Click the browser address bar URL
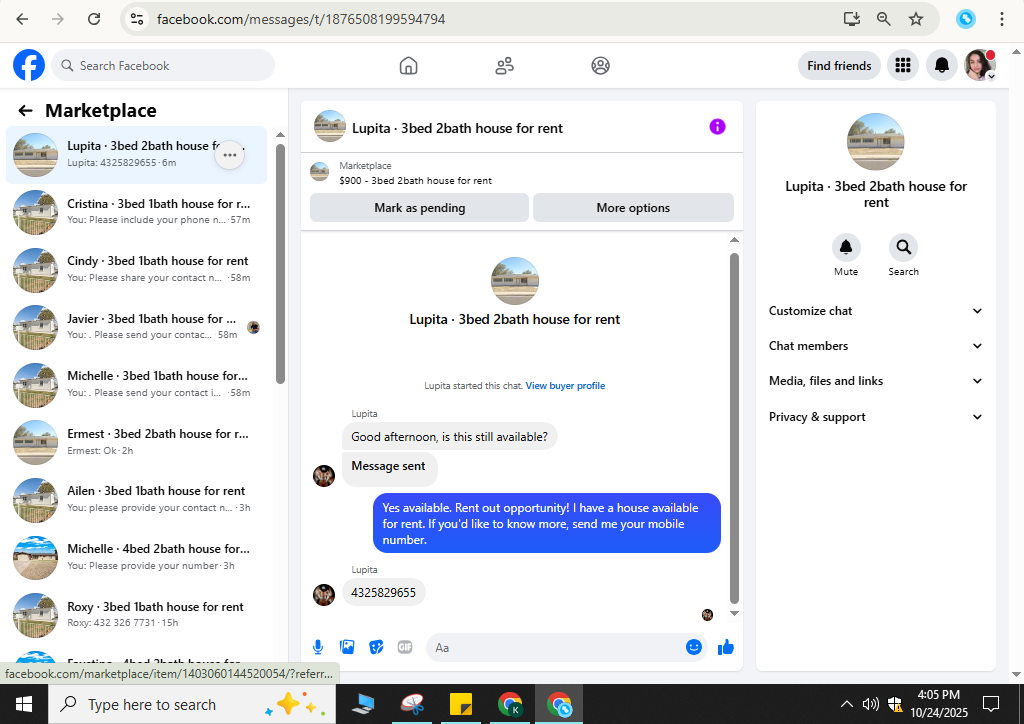The height and width of the screenshot is (724, 1024). tap(301, 19)
